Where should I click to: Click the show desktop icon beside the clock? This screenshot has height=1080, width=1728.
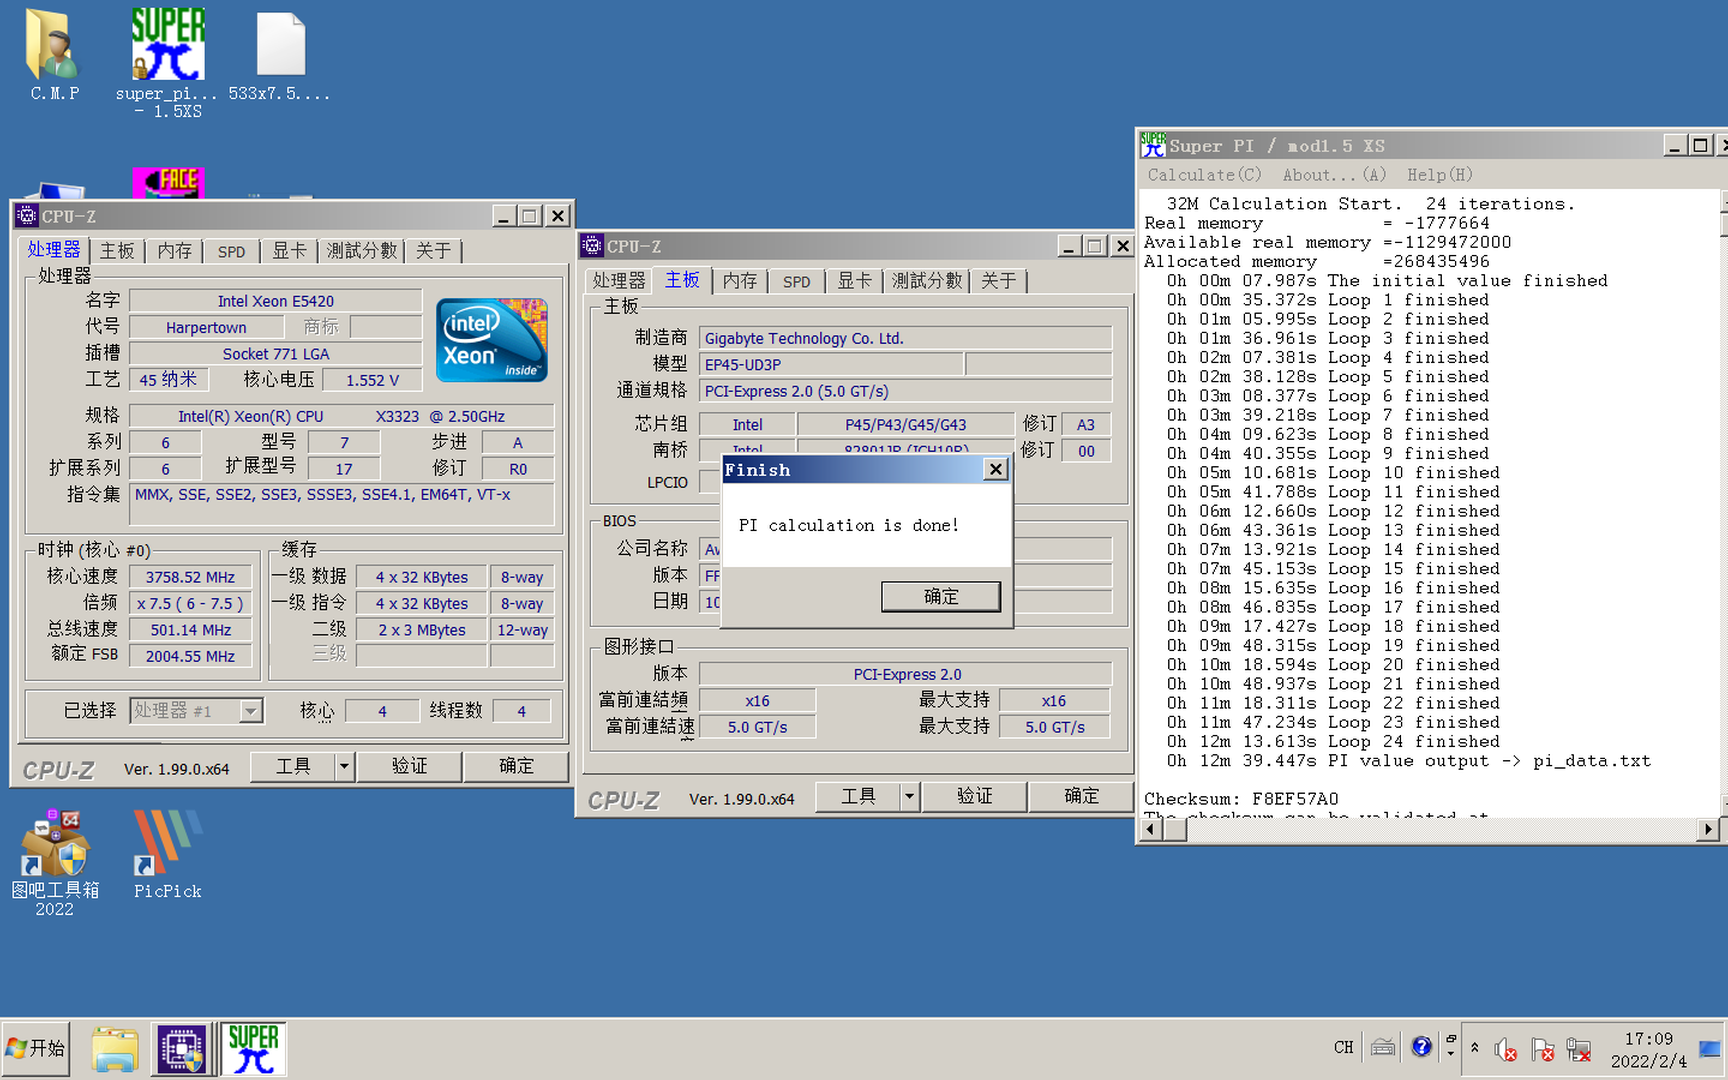(1710, 1049)
